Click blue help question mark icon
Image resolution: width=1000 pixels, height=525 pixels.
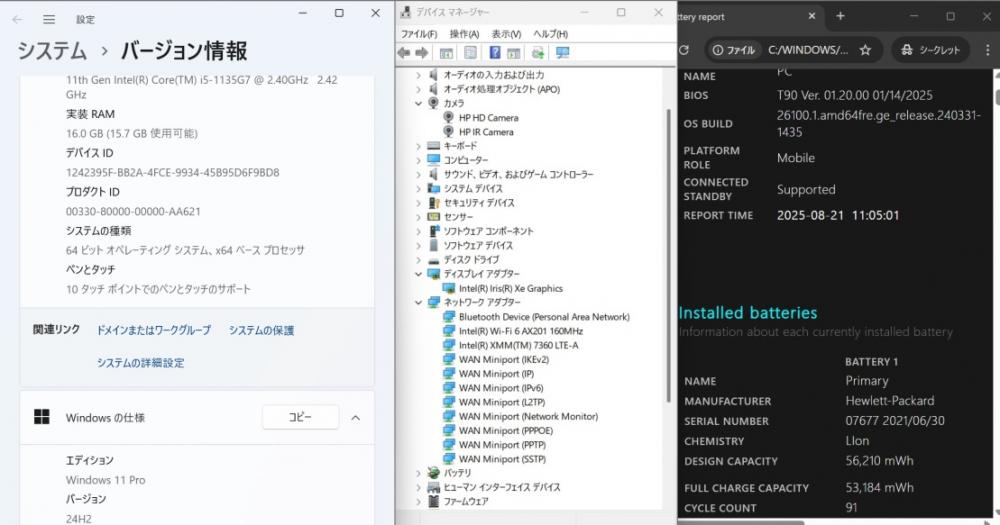coord(495,53)
